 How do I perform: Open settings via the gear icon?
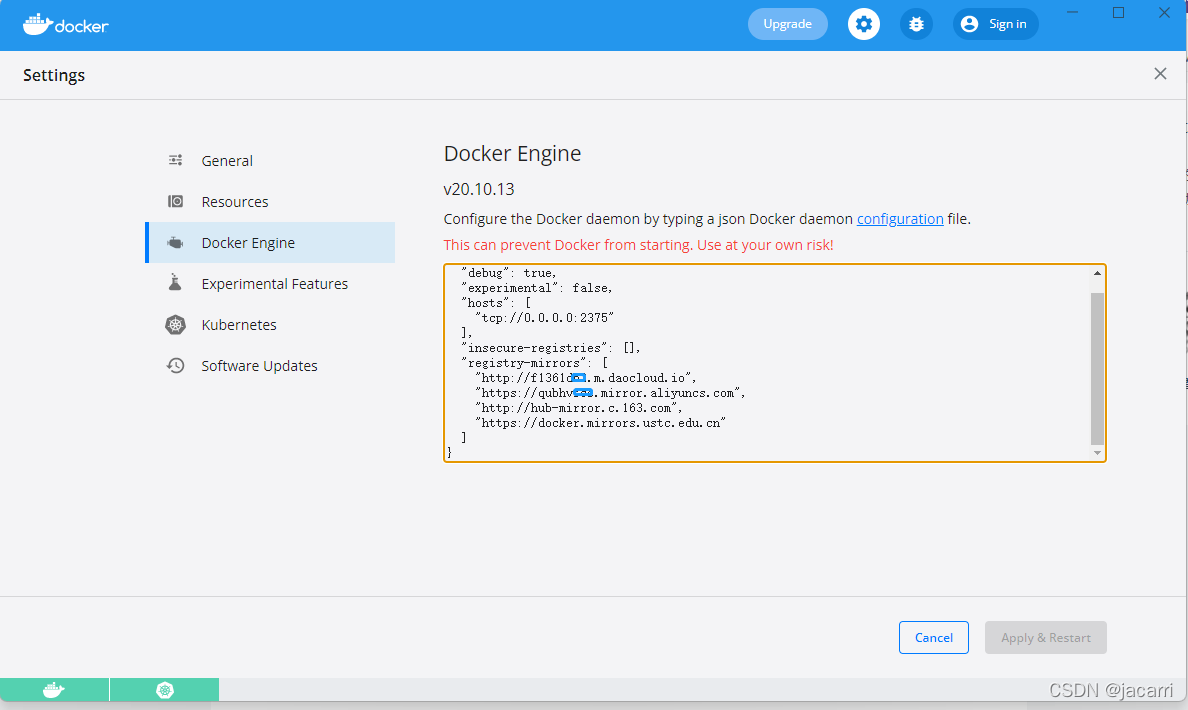864,24
